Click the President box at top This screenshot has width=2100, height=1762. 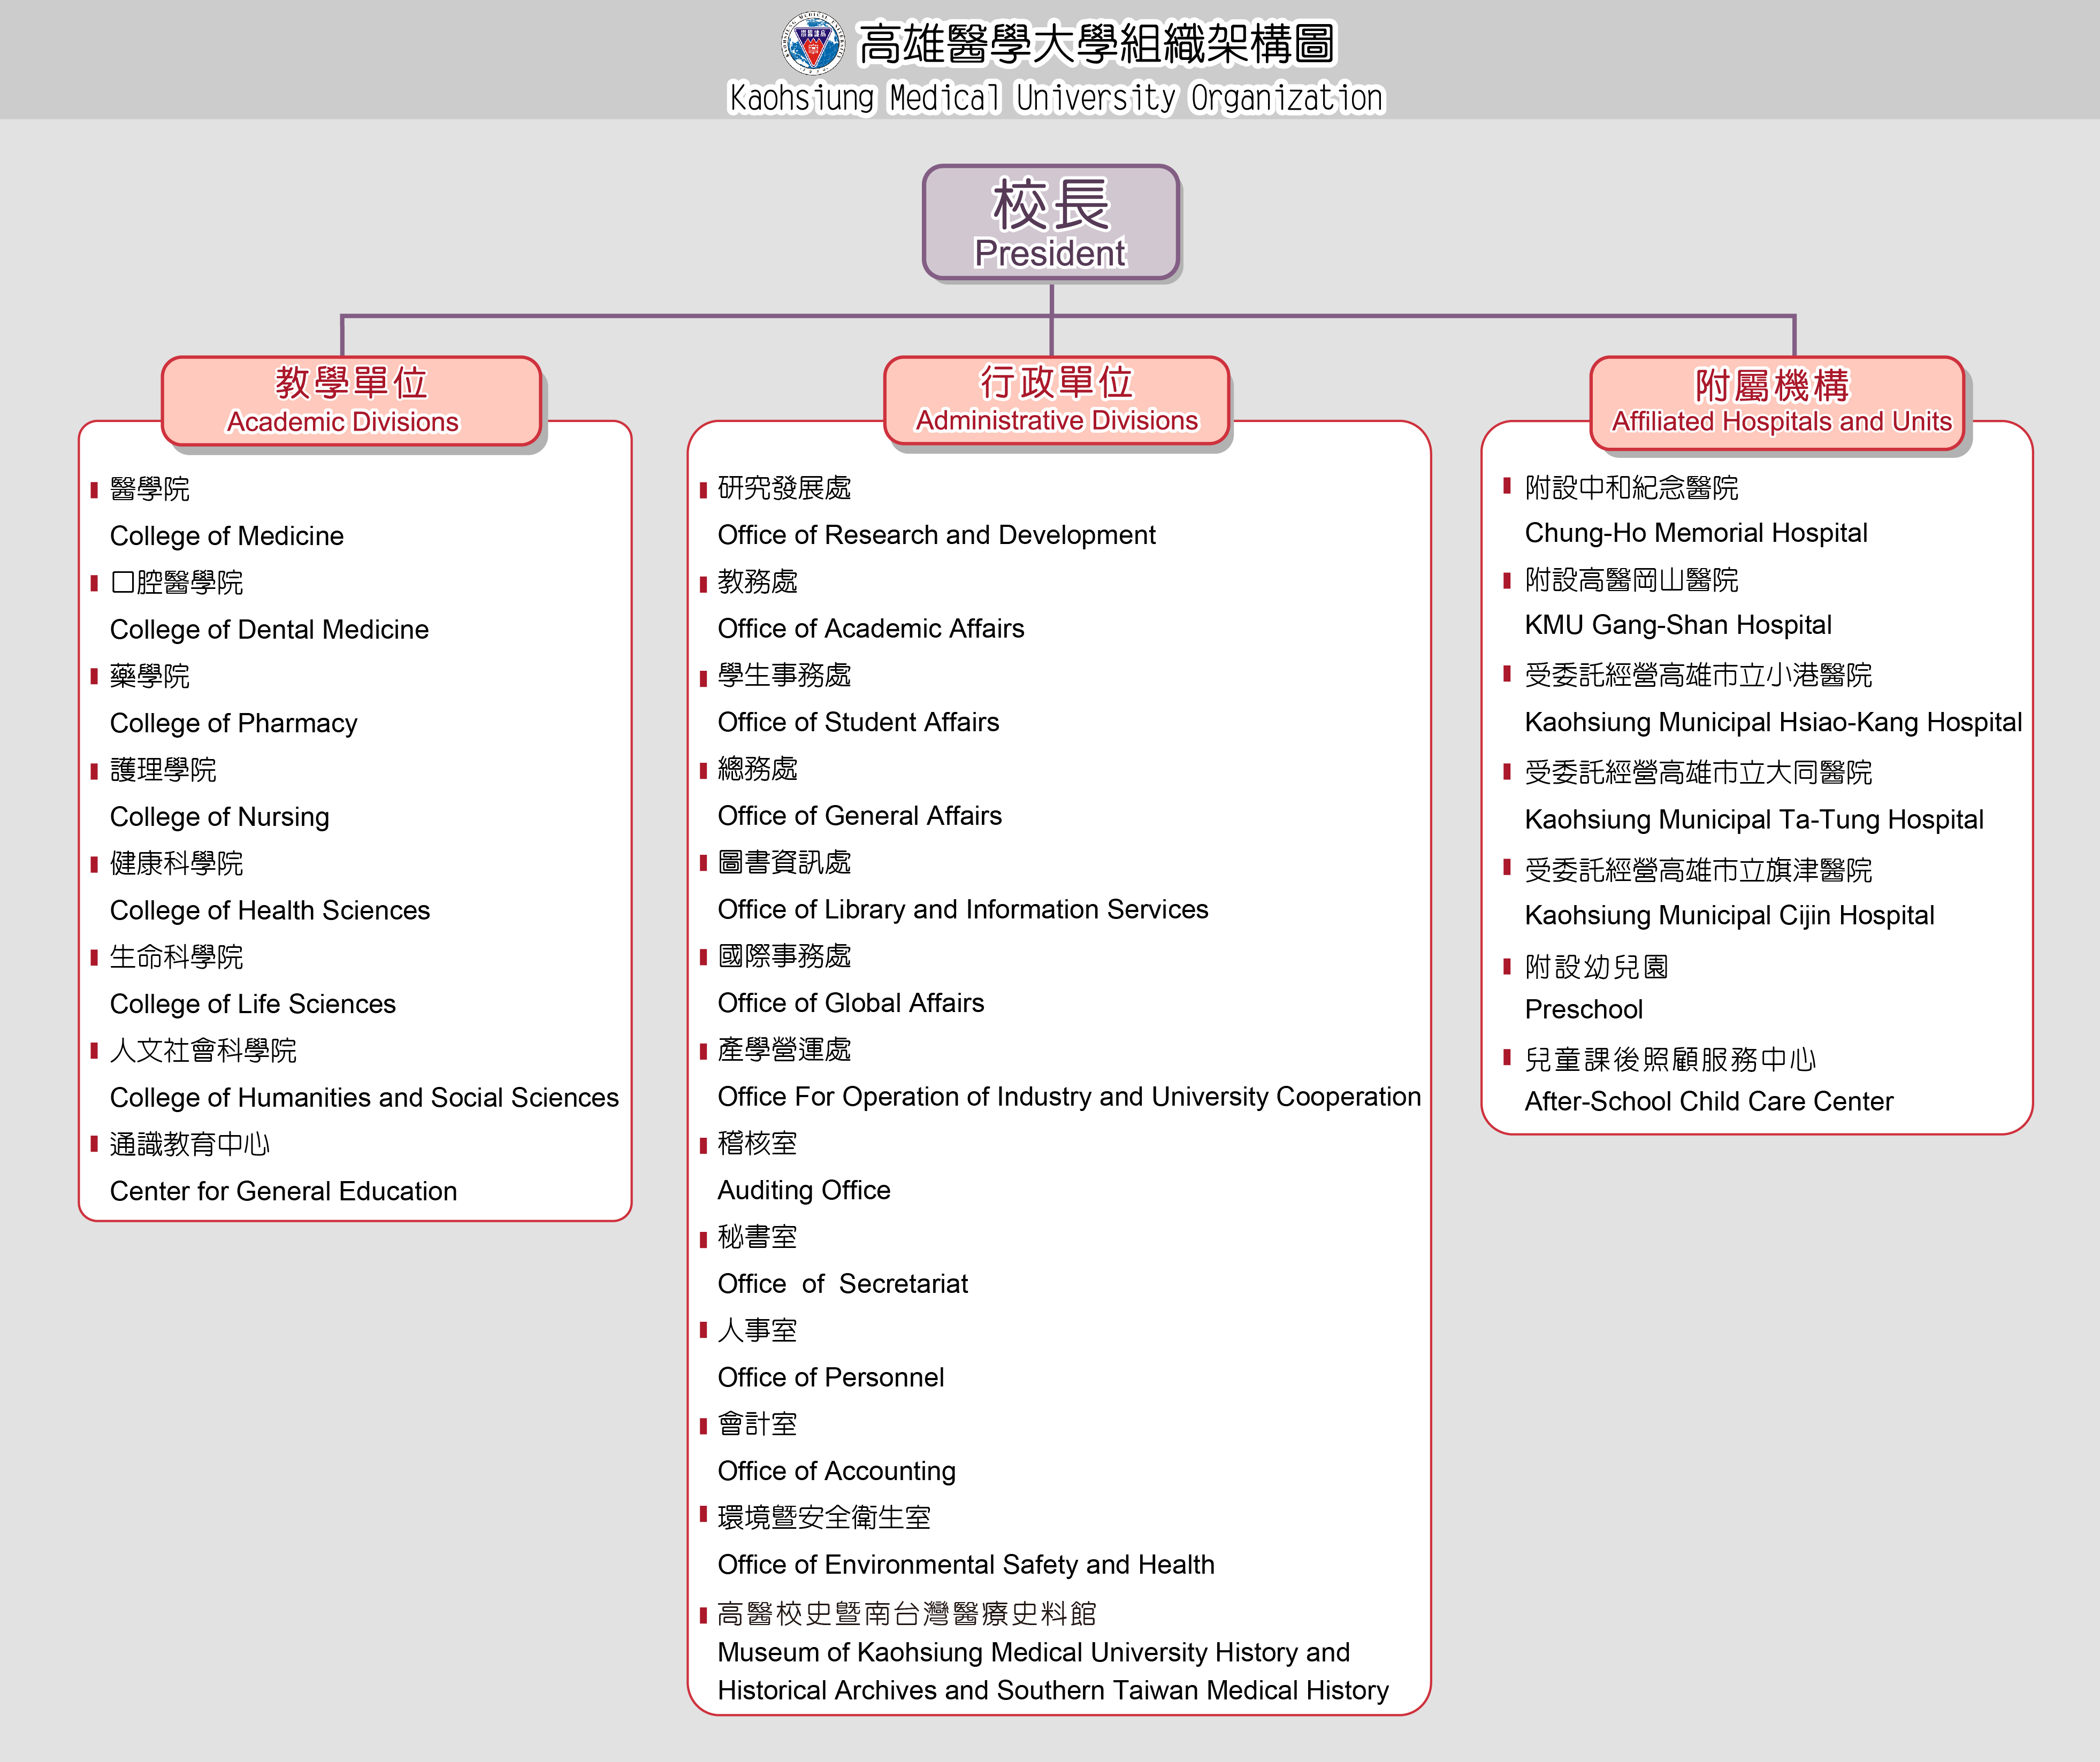click(x=1051, y=222)
